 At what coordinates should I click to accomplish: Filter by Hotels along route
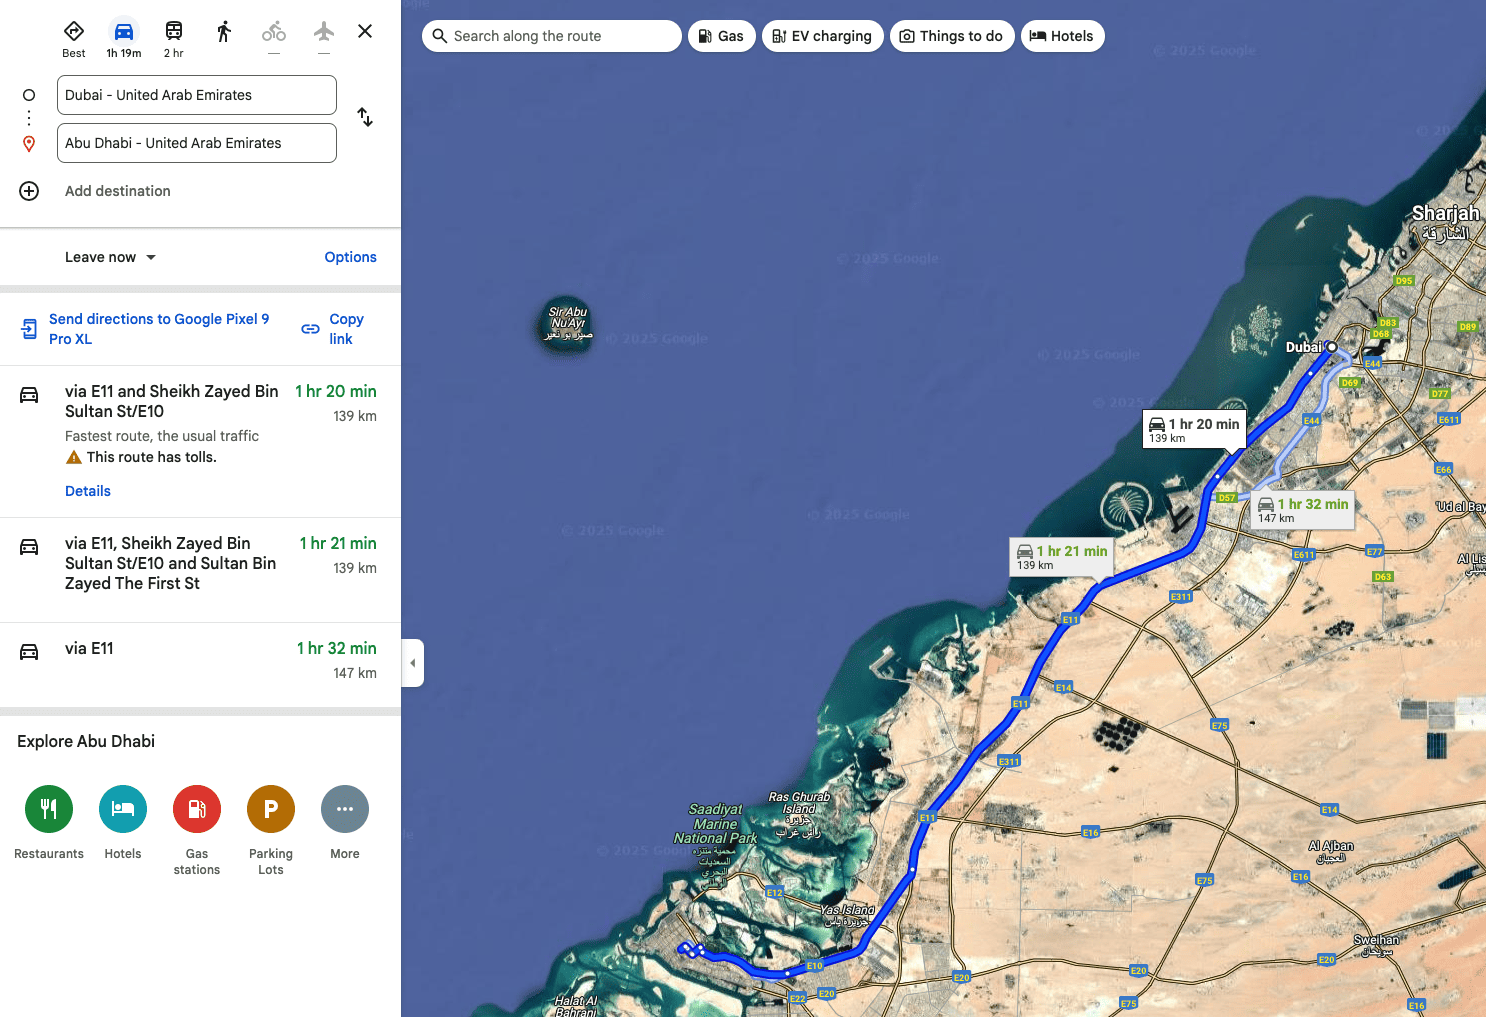click(1063, 36)
